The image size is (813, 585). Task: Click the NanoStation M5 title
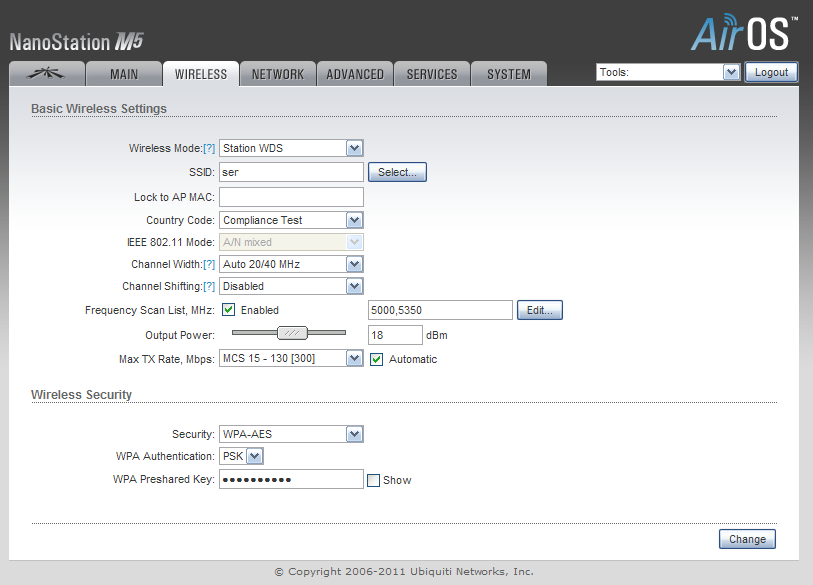(76, 42)
